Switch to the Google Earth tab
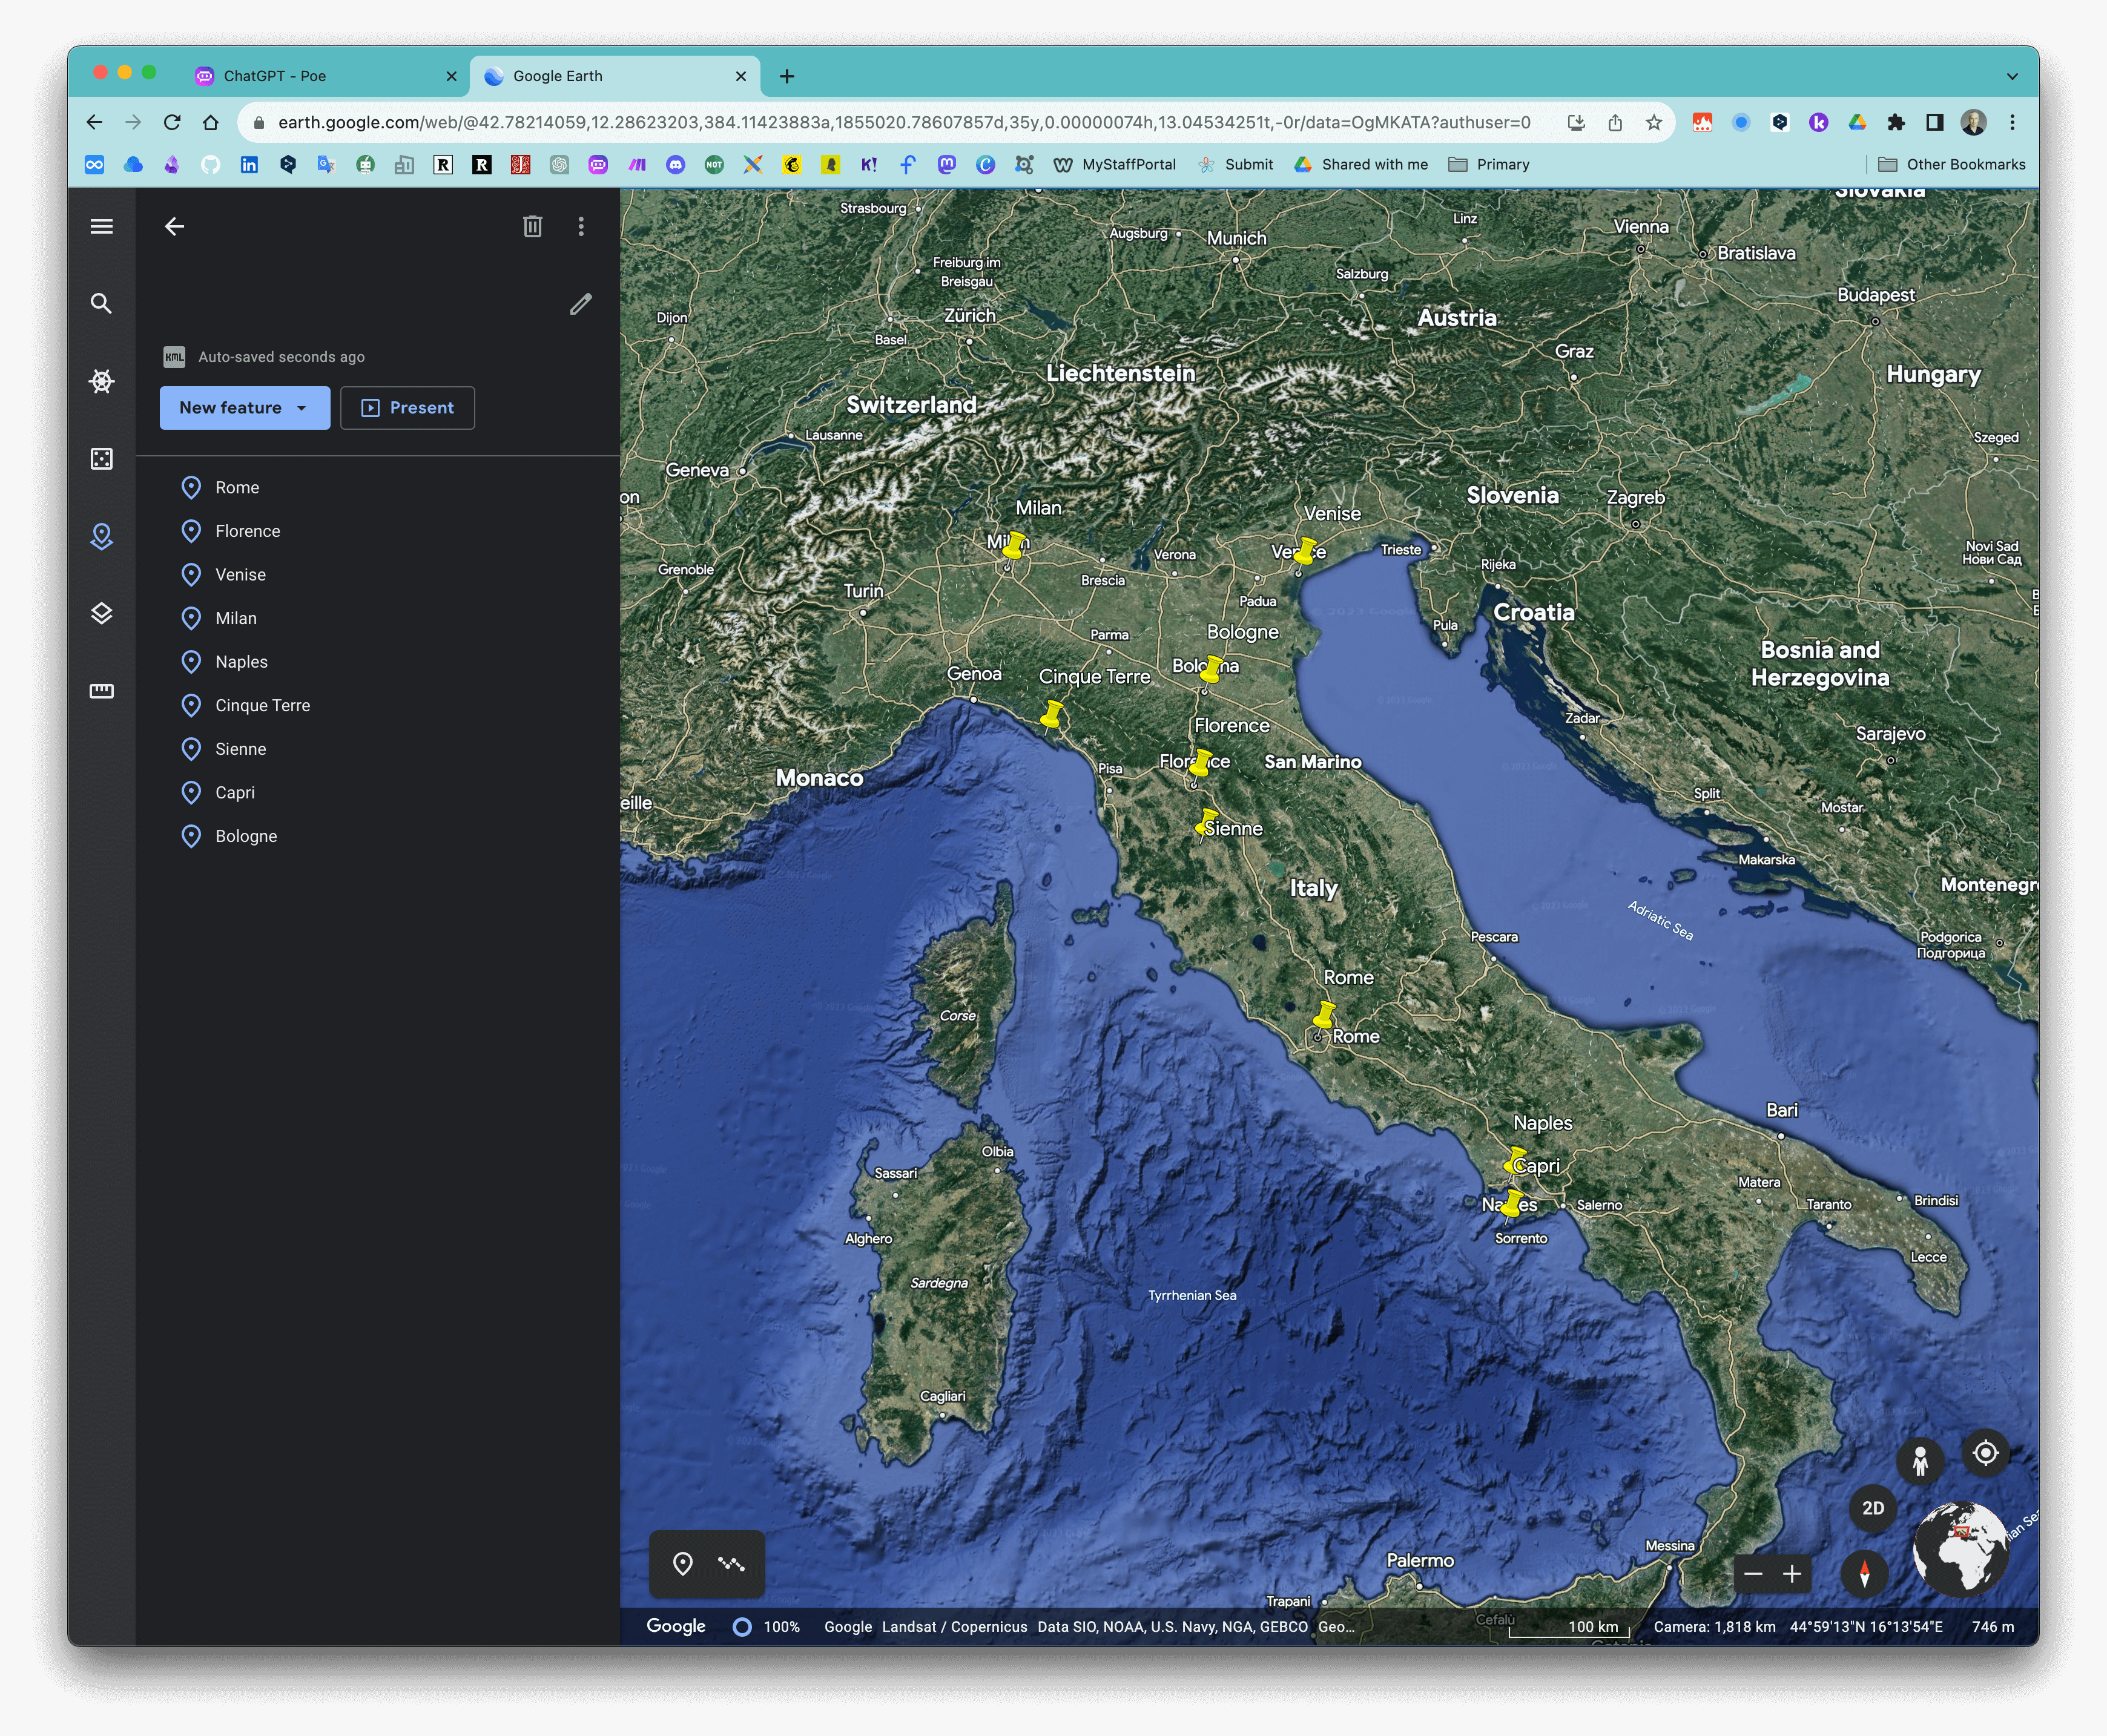 (613, 76)
